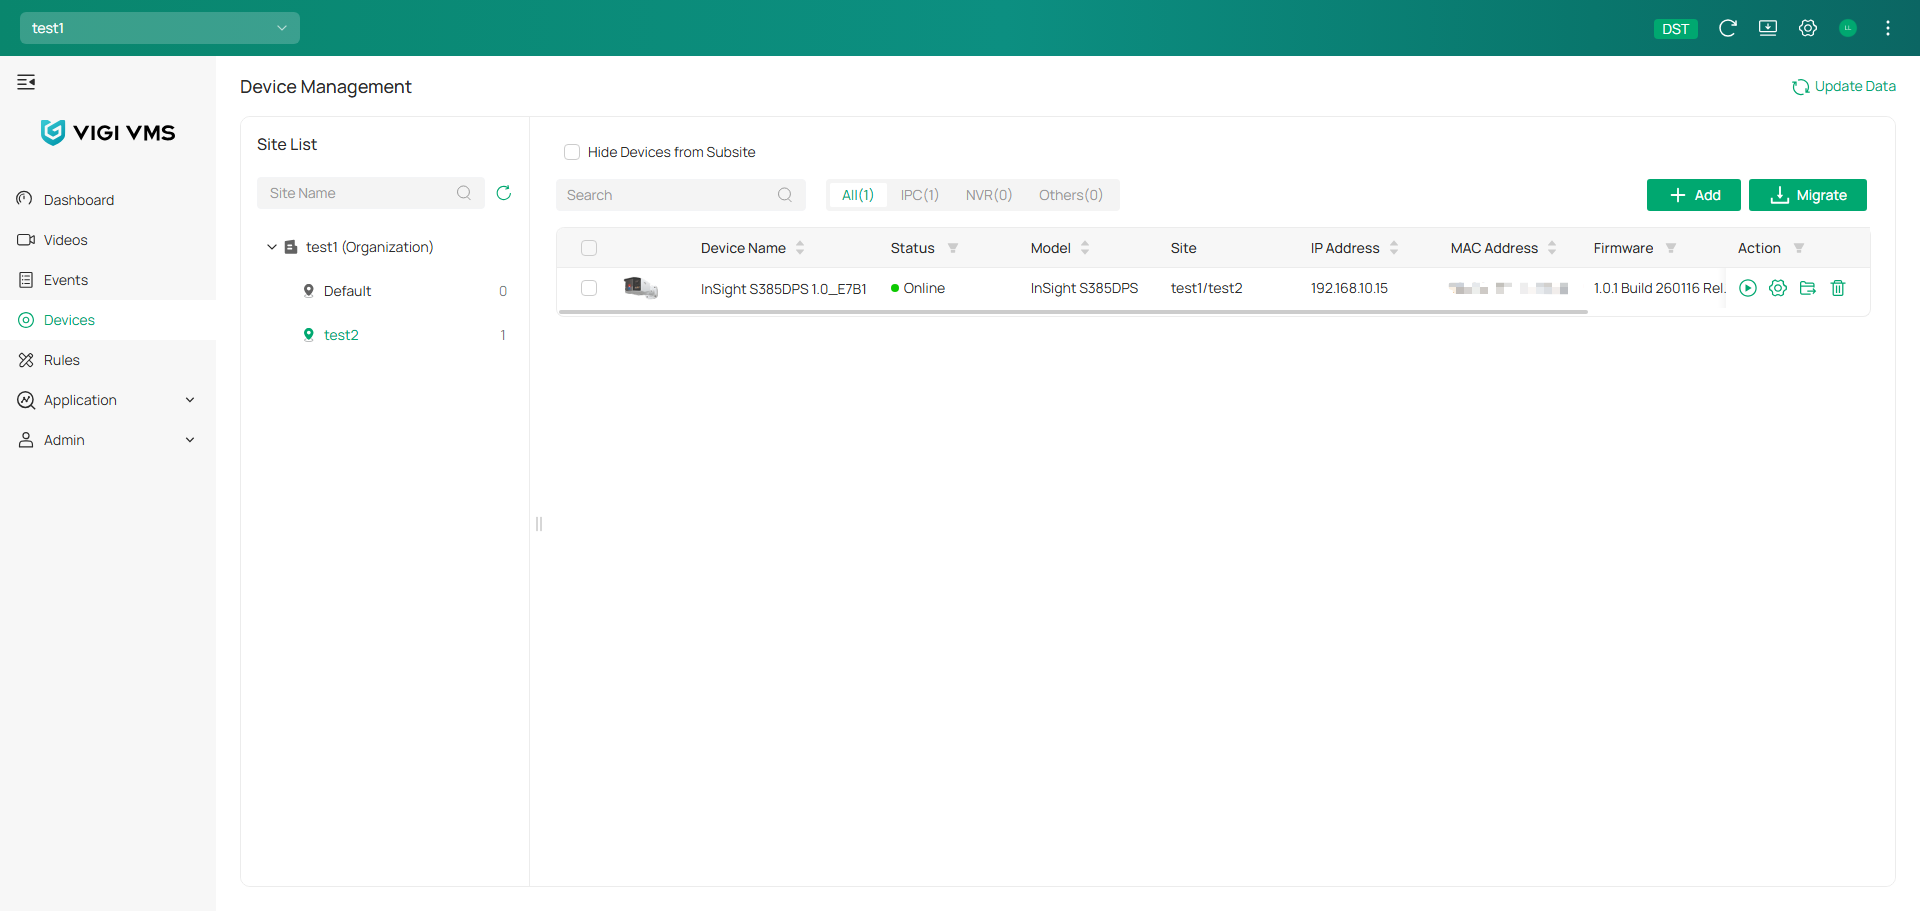Refresh the Site List

click(504, 193)
